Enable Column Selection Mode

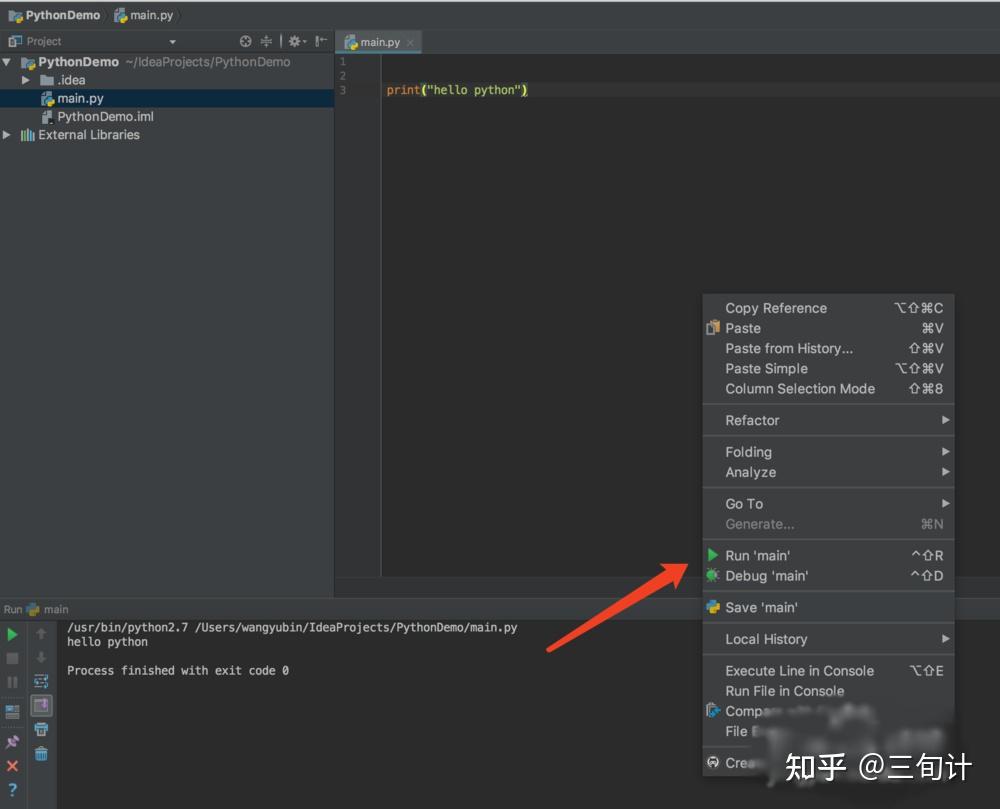click(800, 389)
